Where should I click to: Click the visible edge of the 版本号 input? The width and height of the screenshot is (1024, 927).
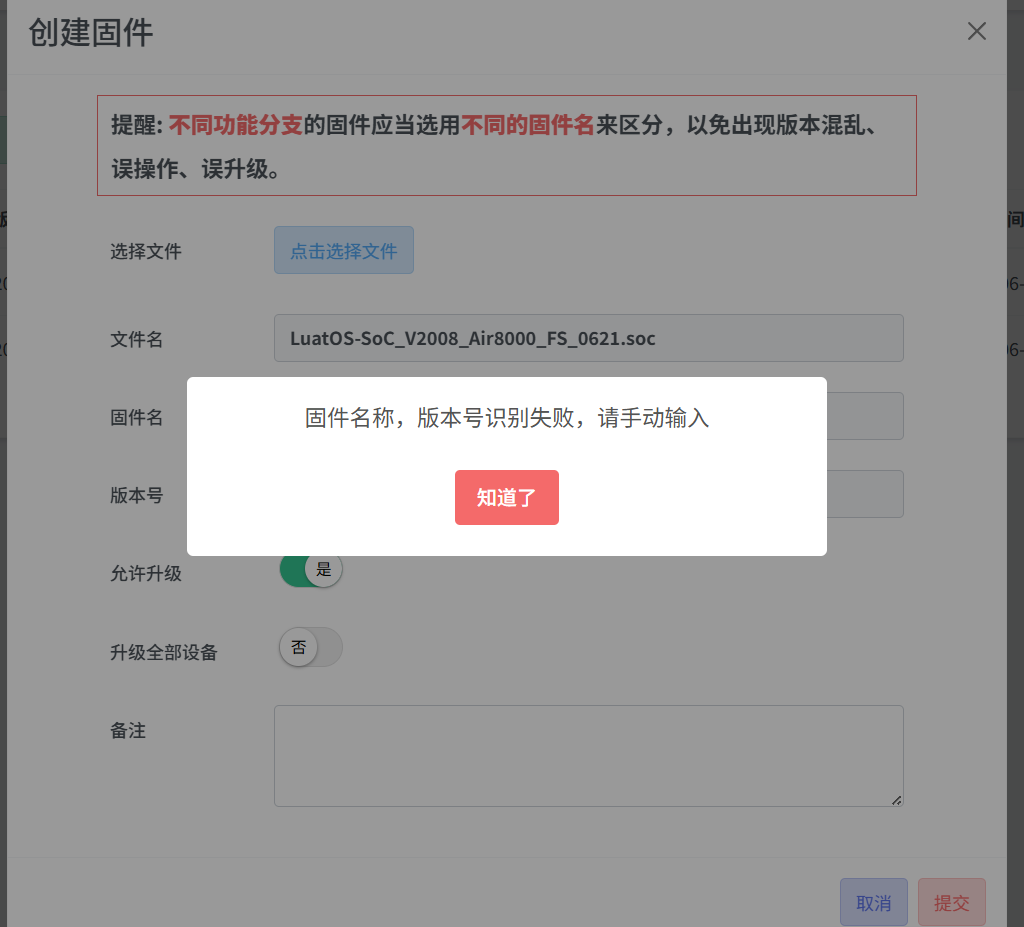pos(865,495)
